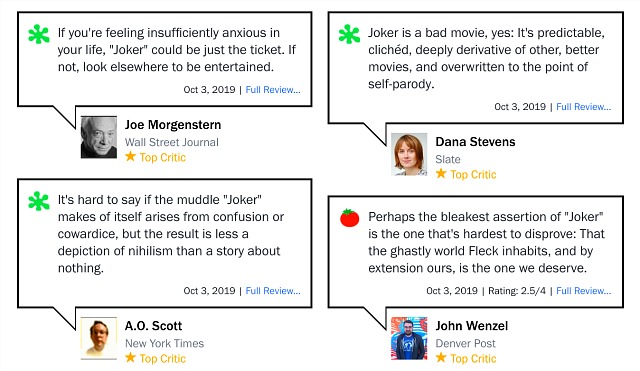Click the green splat icon on A.O. Scott's review

pyautogui.click(x=39, y=201)
